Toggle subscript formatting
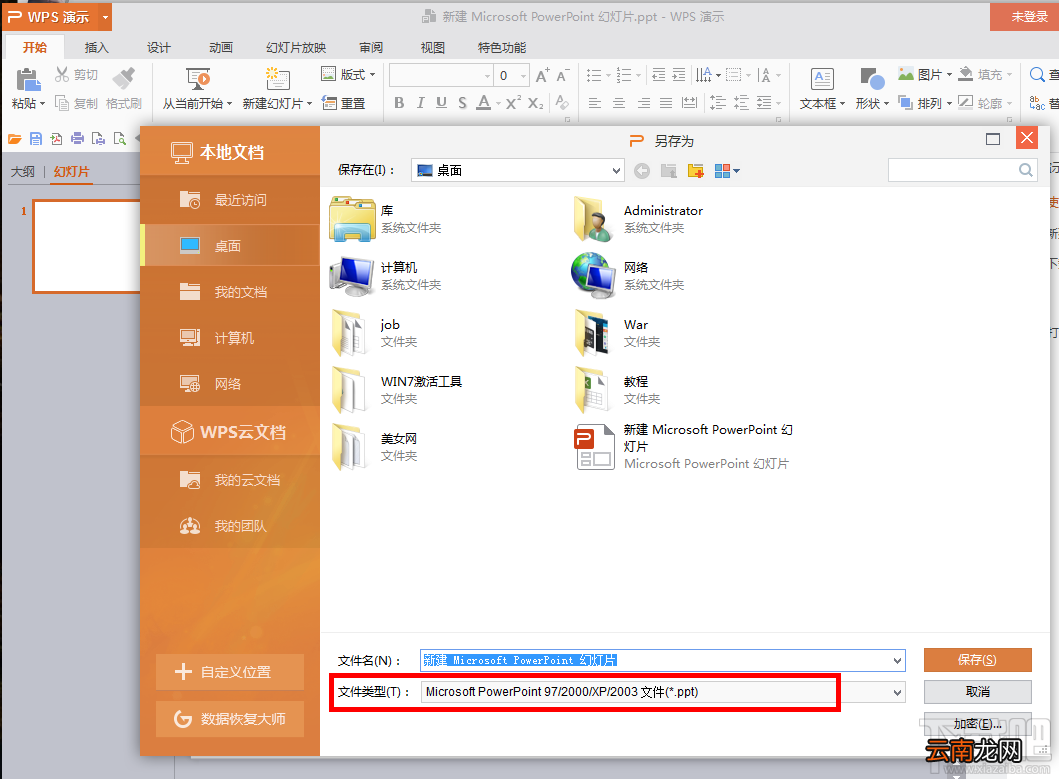 pos(536,103)
